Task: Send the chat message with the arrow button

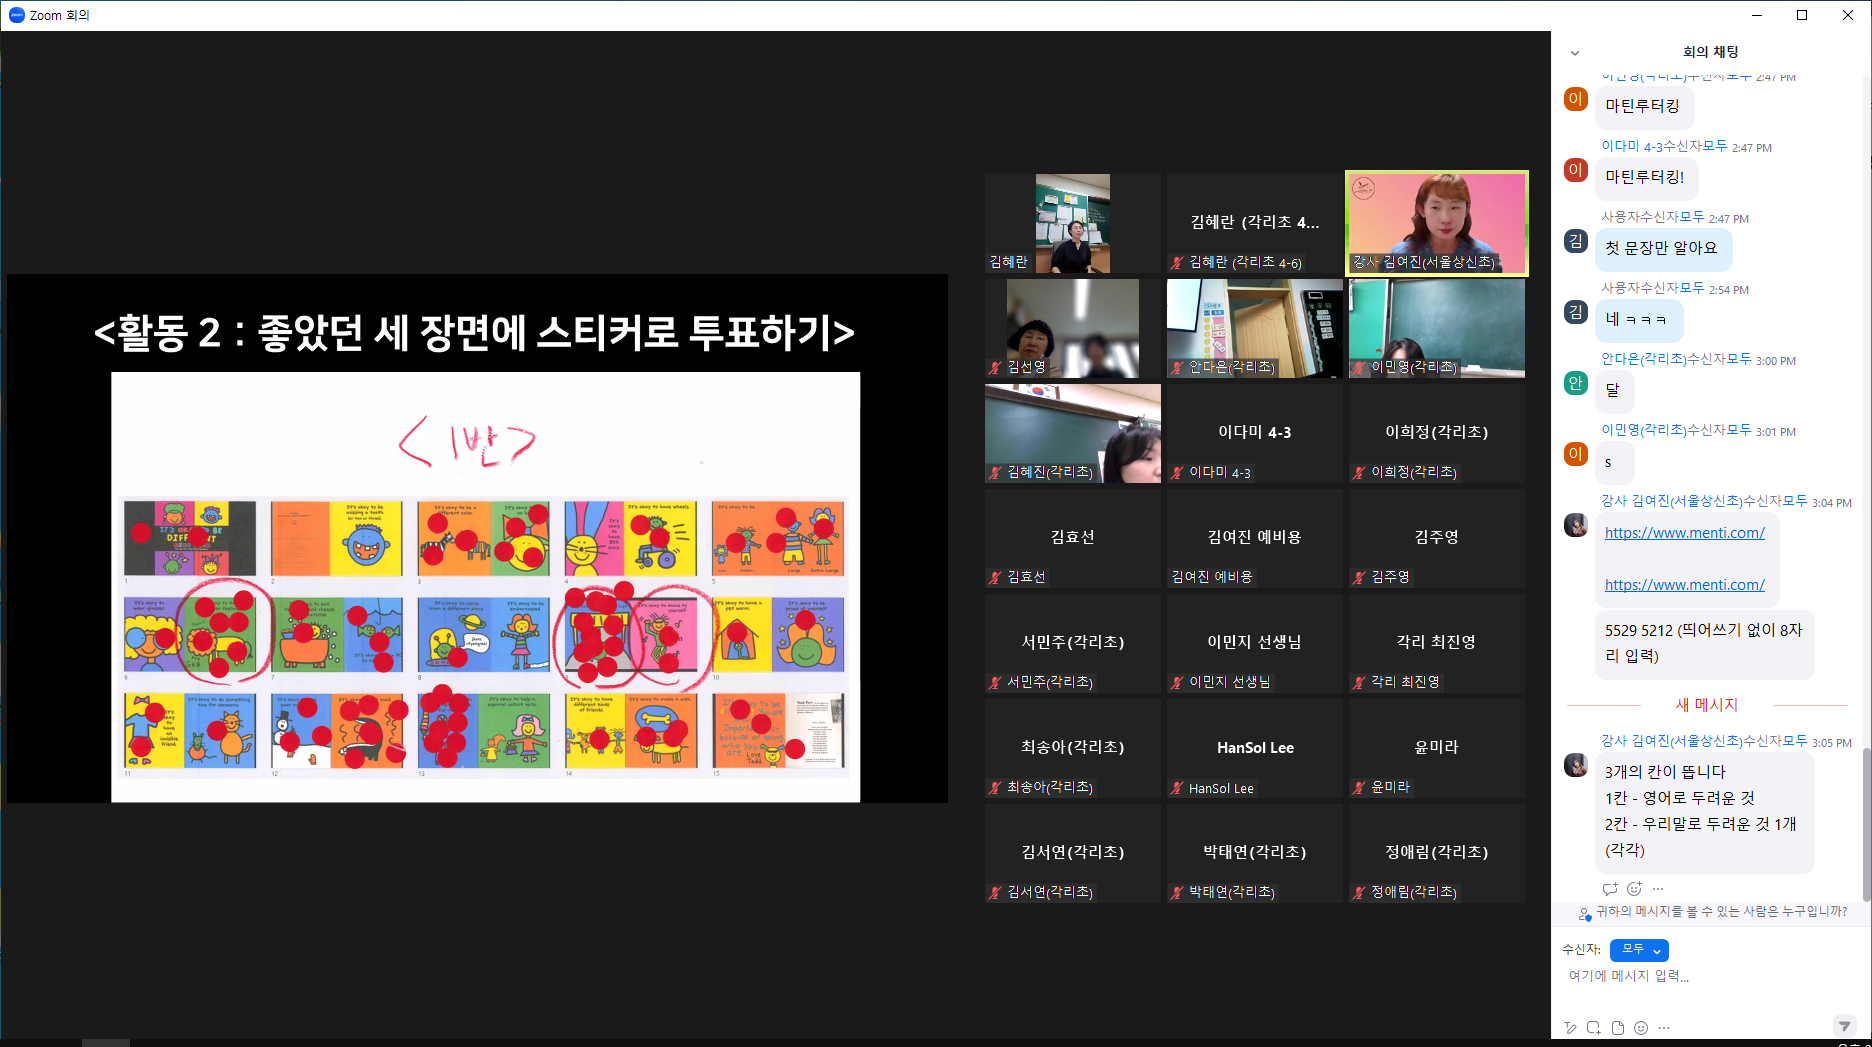Action: coord(1845,1026)
